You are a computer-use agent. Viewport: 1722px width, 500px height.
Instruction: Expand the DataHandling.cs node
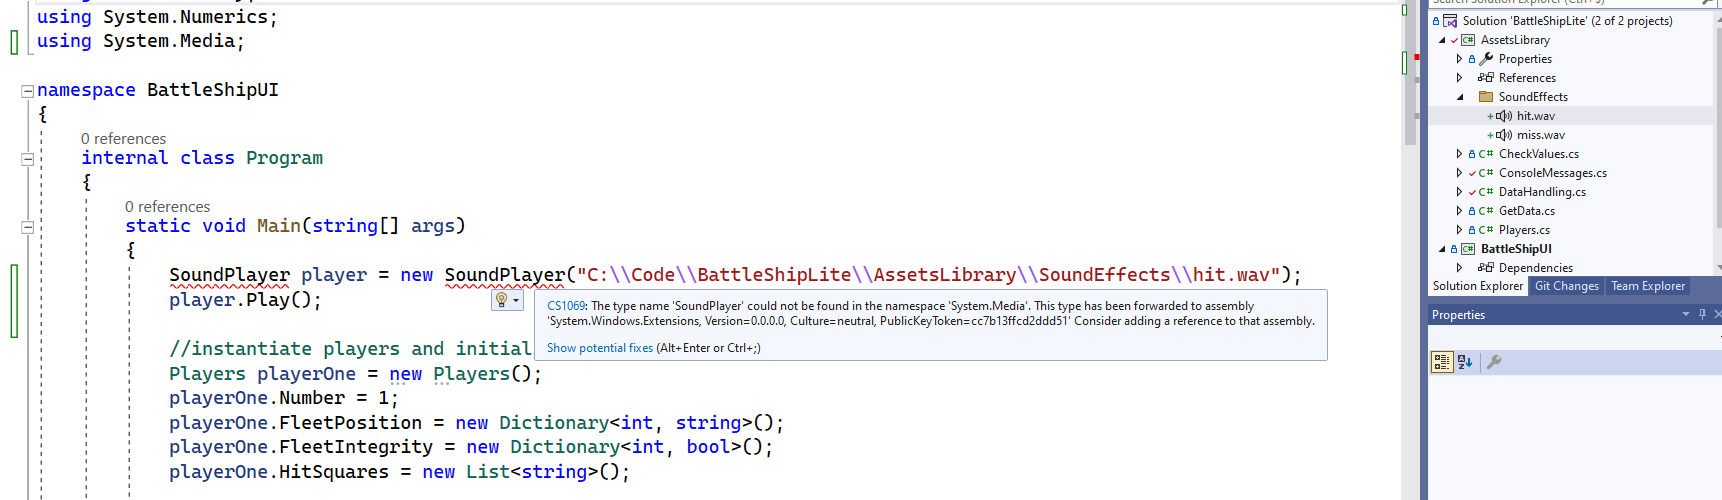coord(1459,192)
